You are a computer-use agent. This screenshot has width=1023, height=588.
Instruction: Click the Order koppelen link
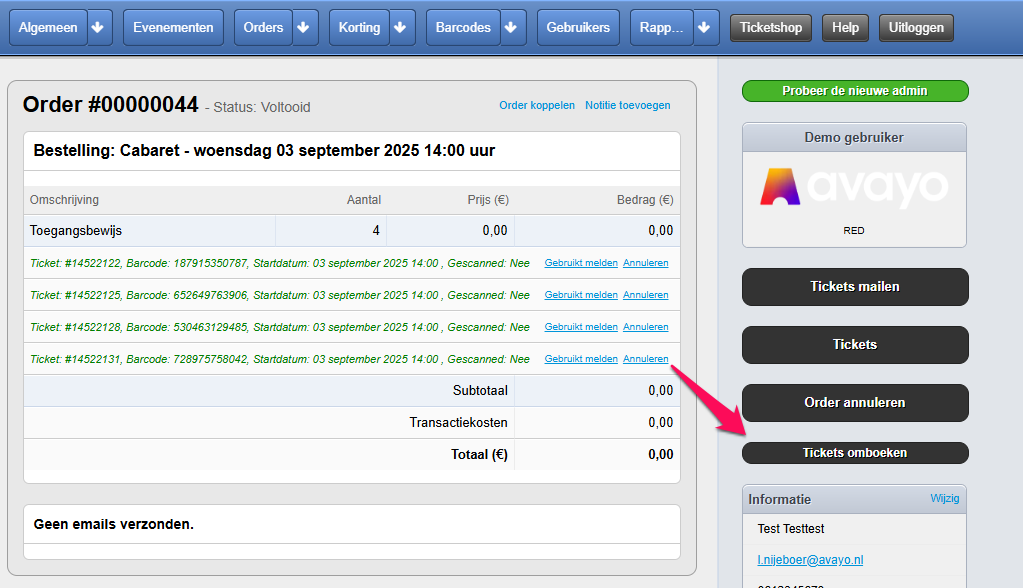click(537, 105)
